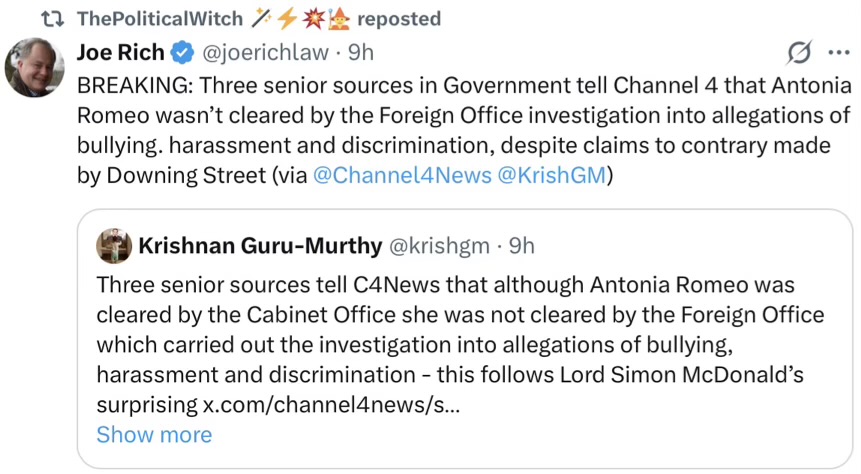
Task: Open the three-dot more options menu
Action: tap(837, 52)
